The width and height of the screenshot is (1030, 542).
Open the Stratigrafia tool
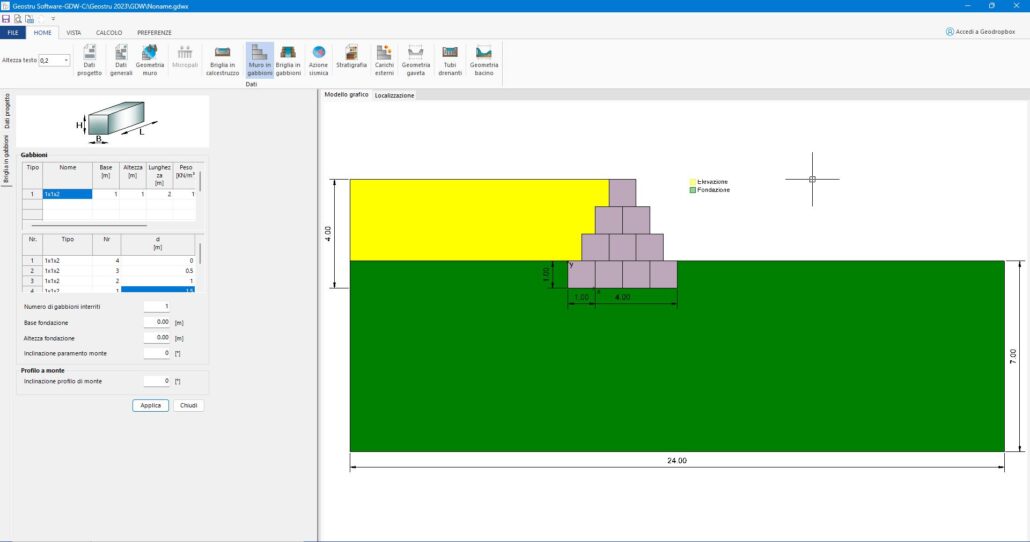click(x=351, y=59)
